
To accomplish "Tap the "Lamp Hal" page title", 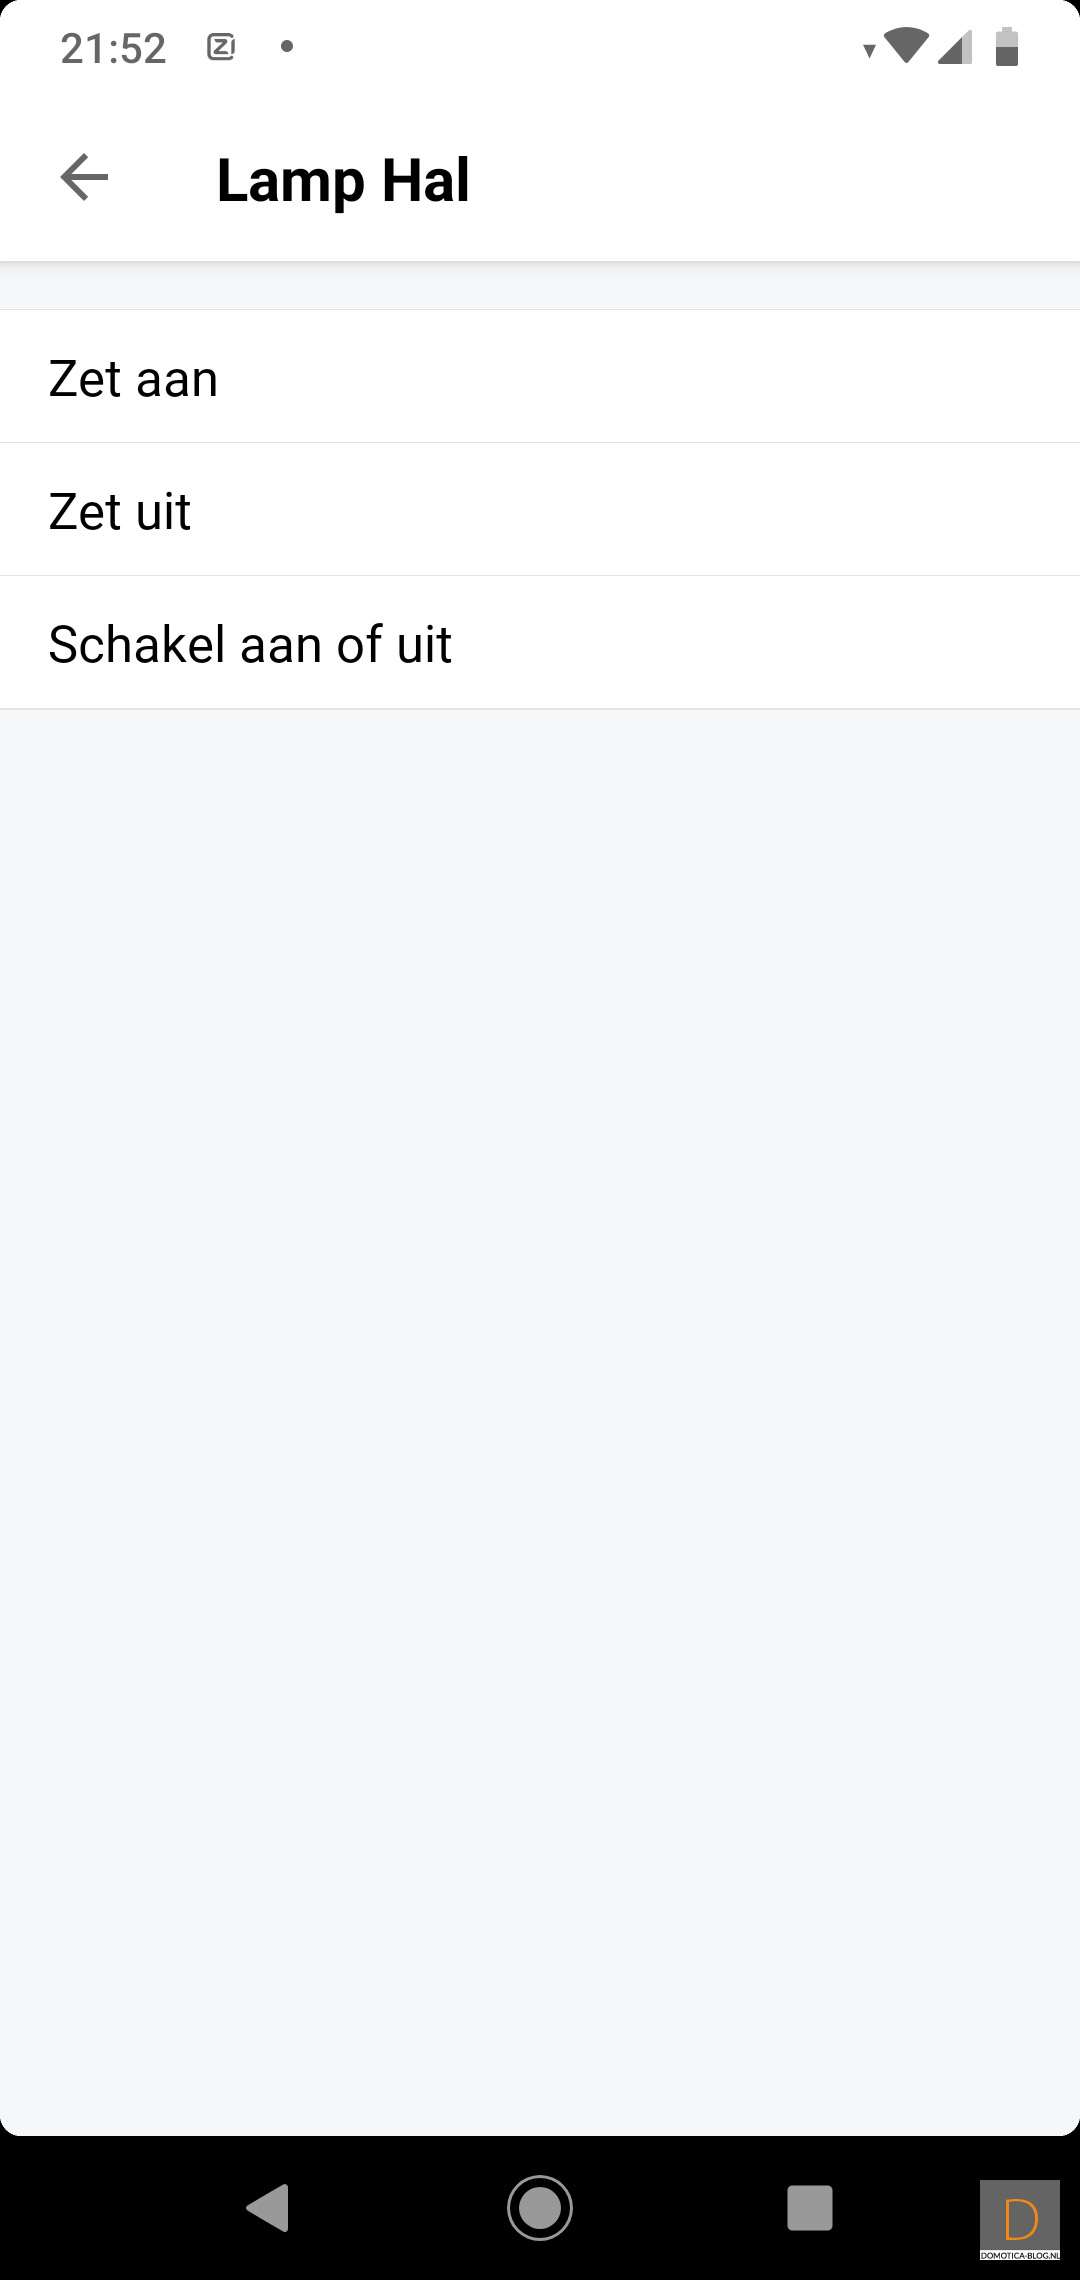I will coord(343,180).
